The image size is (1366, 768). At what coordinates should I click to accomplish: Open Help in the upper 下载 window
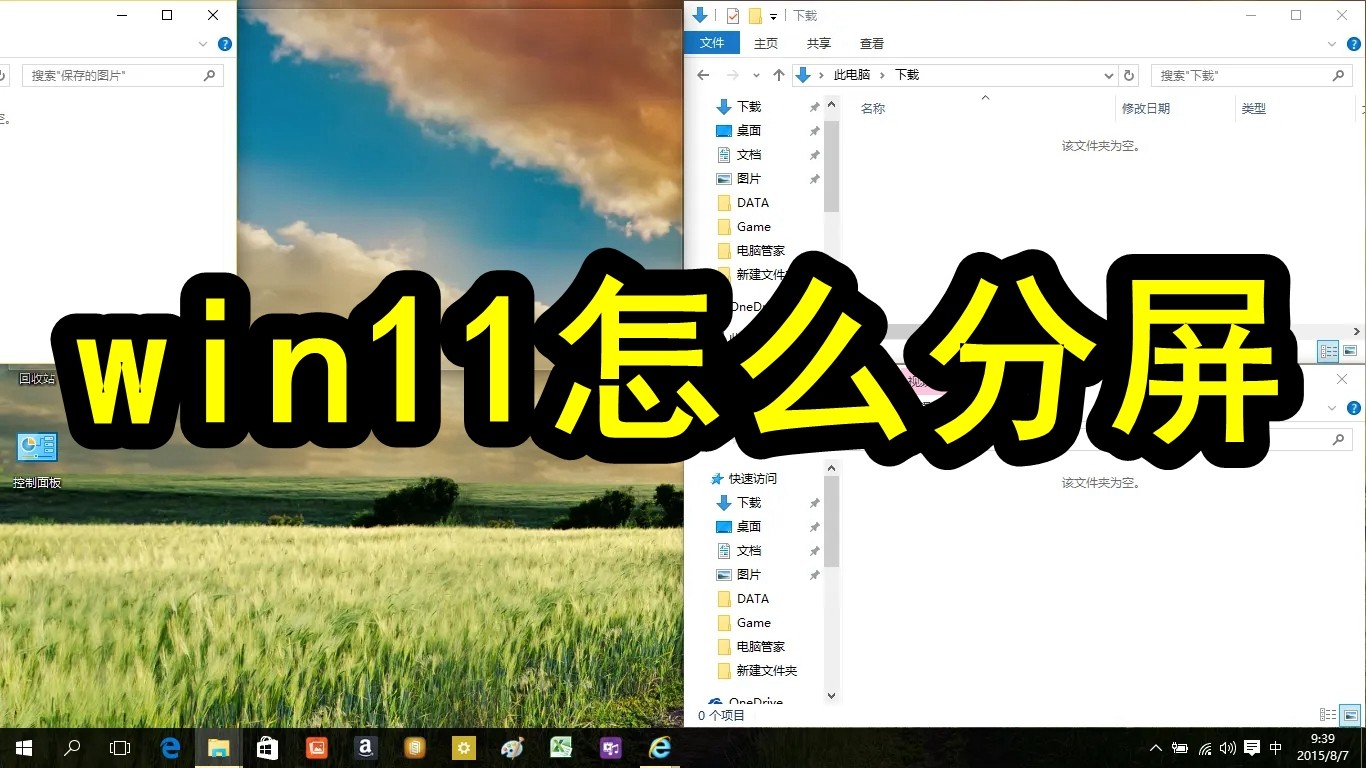[x=1353, y=44]
